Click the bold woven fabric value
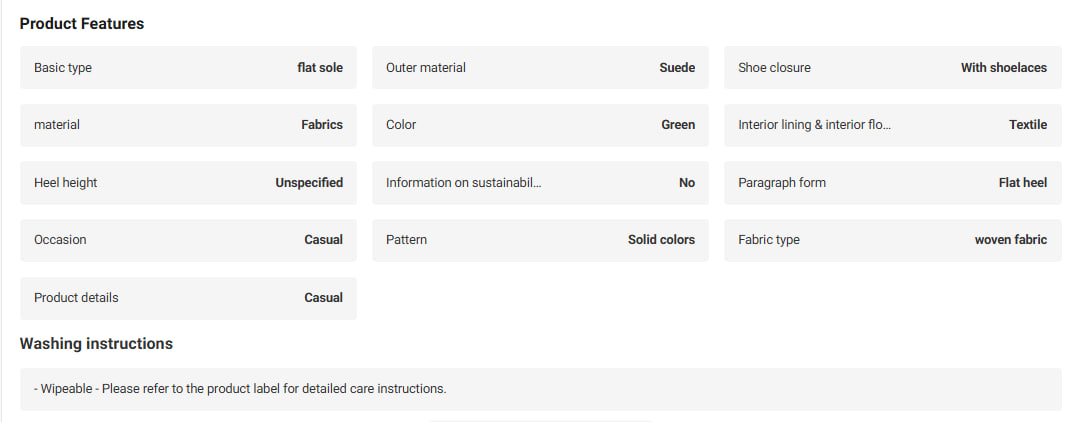Image resolution: width=1080 pixels, height=422 pixels. pyautogui.click(x=1010, y=240)
